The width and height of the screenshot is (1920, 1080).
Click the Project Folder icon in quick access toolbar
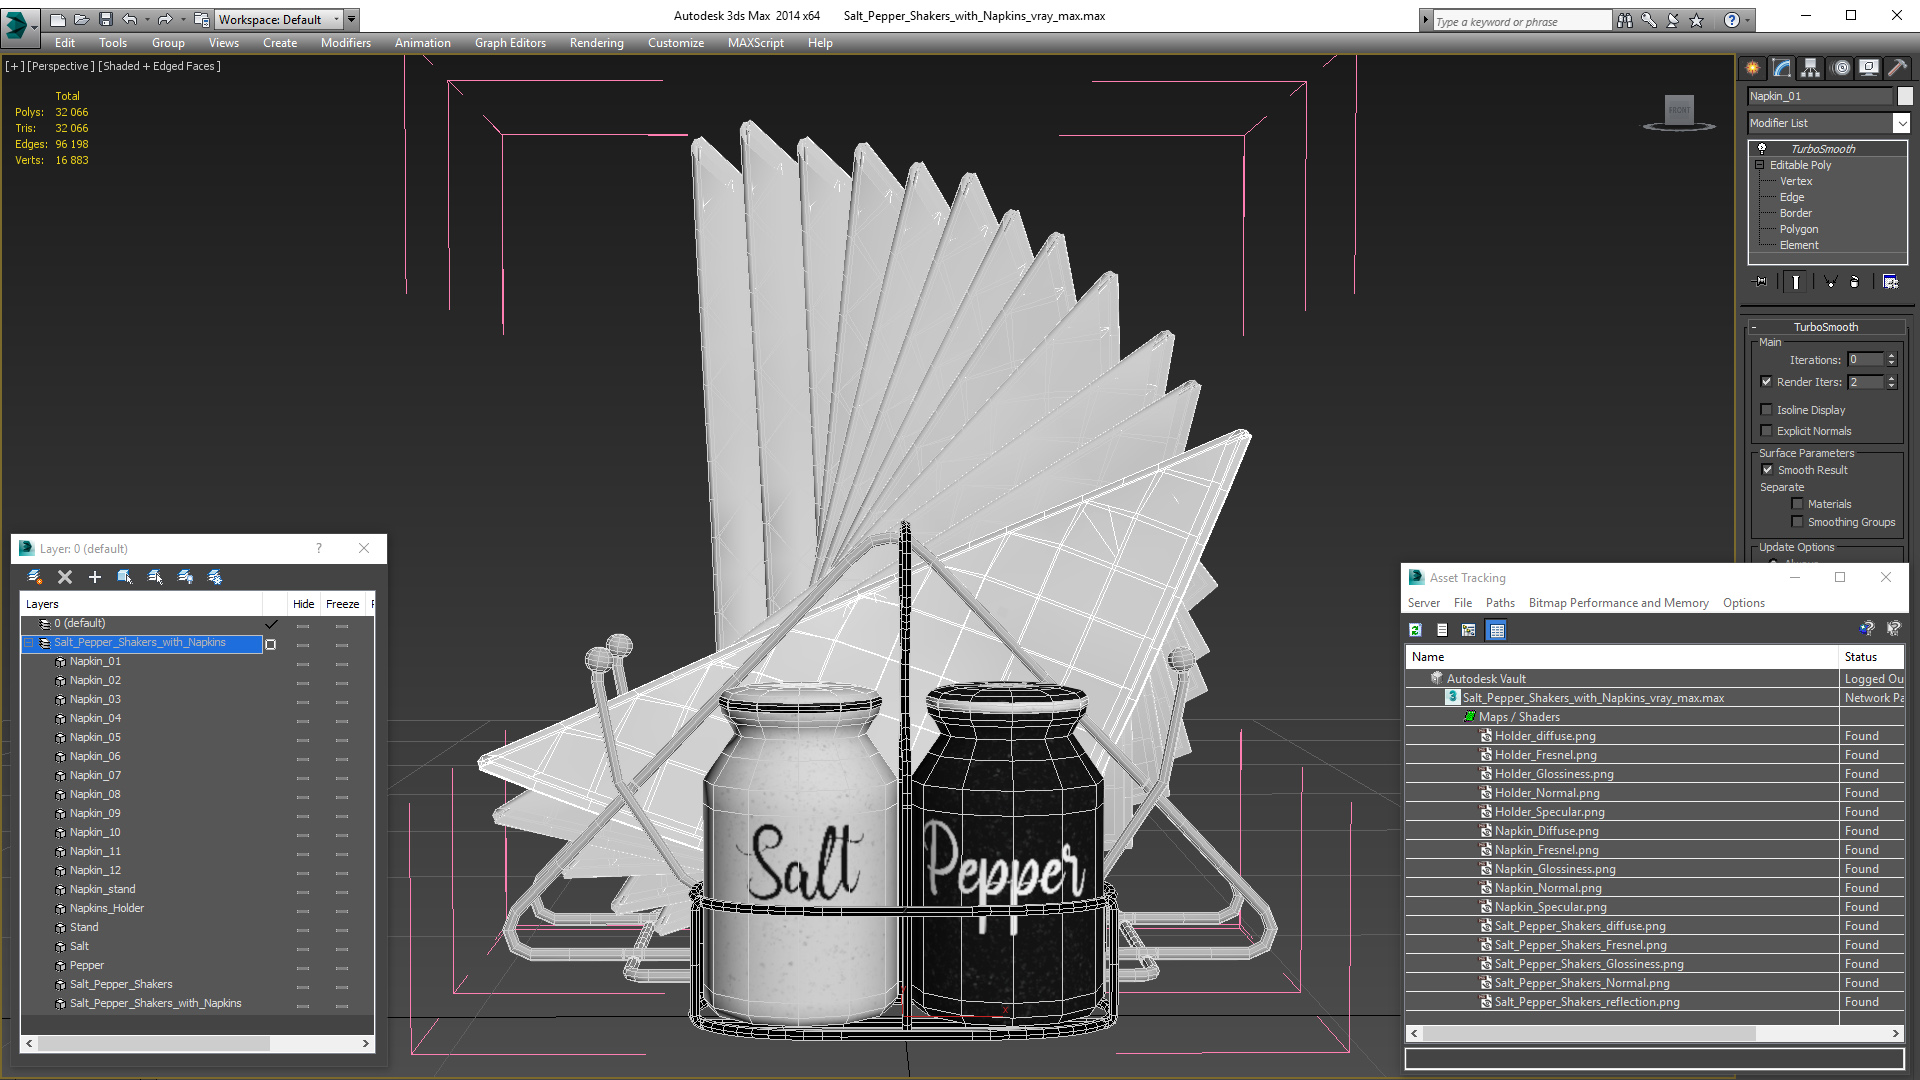[x=201, y=19]
